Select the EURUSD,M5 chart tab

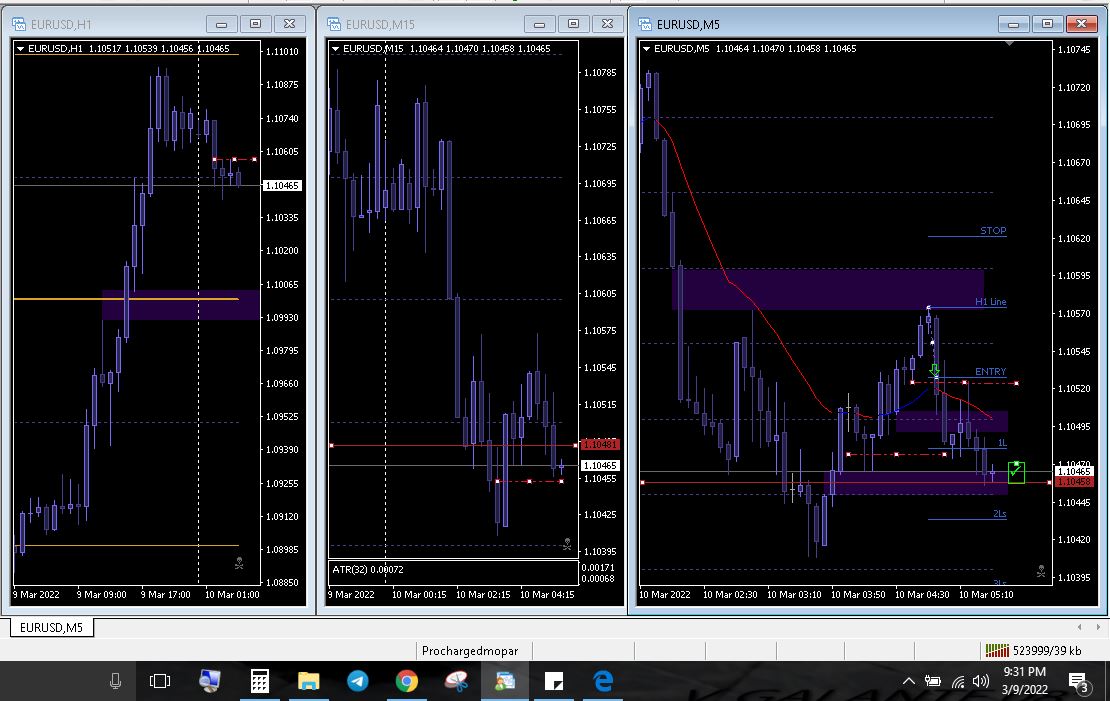pos(54,627)
